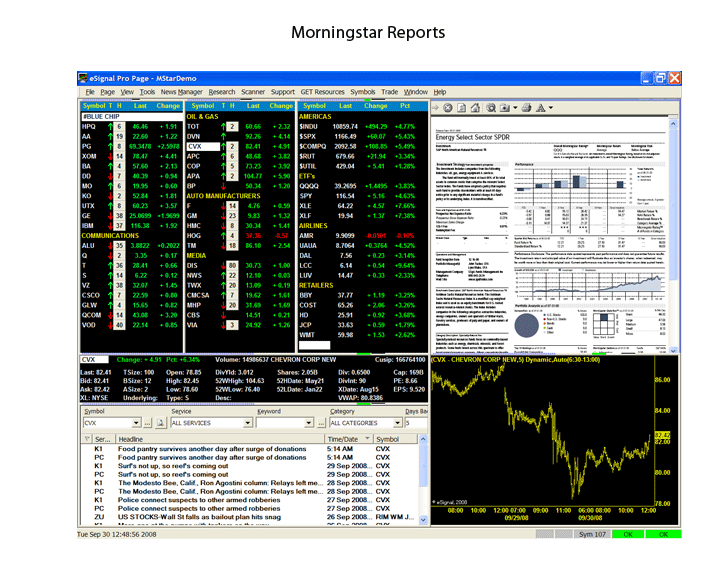Open the folder icon dropdown arrow in the report toolbar
Image resolution: width=725 pixels, height=580 pixels.
point(515,108)
